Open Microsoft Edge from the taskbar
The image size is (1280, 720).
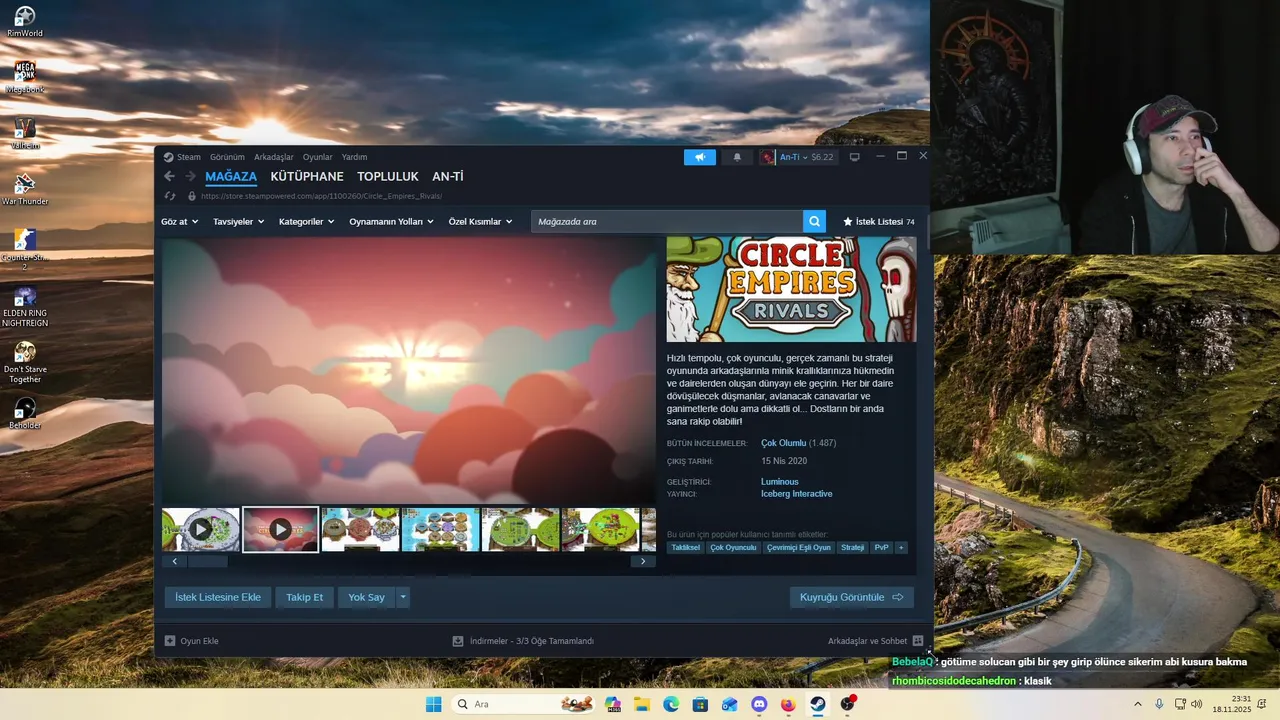[x=671, y=704]
